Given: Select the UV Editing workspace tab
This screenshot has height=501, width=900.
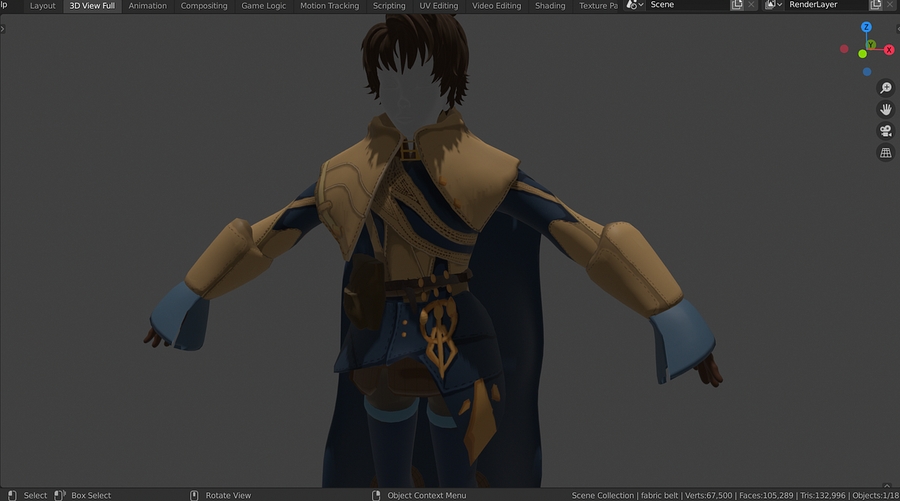Looking at the screenshot, I should pyautogui.click(x=439, y=6).
